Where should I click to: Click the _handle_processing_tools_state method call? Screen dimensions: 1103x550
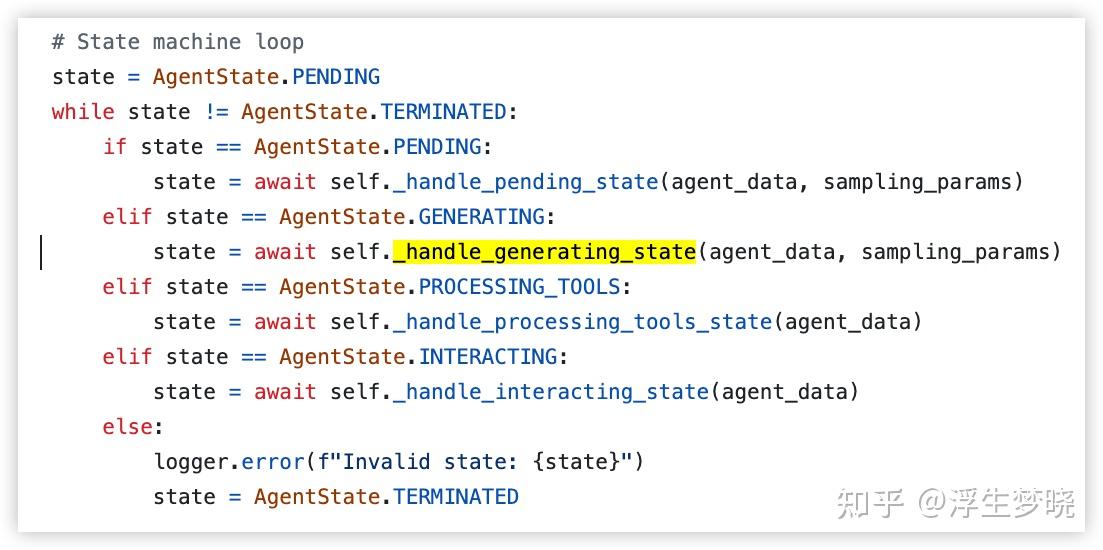[582, 321]
